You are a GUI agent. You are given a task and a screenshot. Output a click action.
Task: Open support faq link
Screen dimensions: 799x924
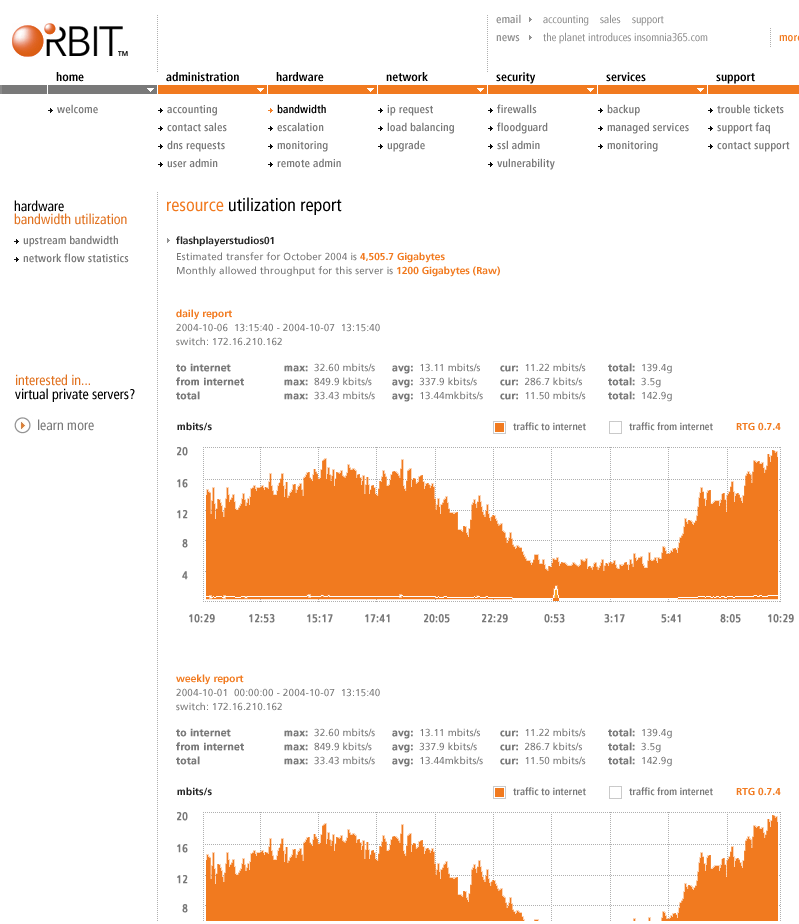[744, 127]
